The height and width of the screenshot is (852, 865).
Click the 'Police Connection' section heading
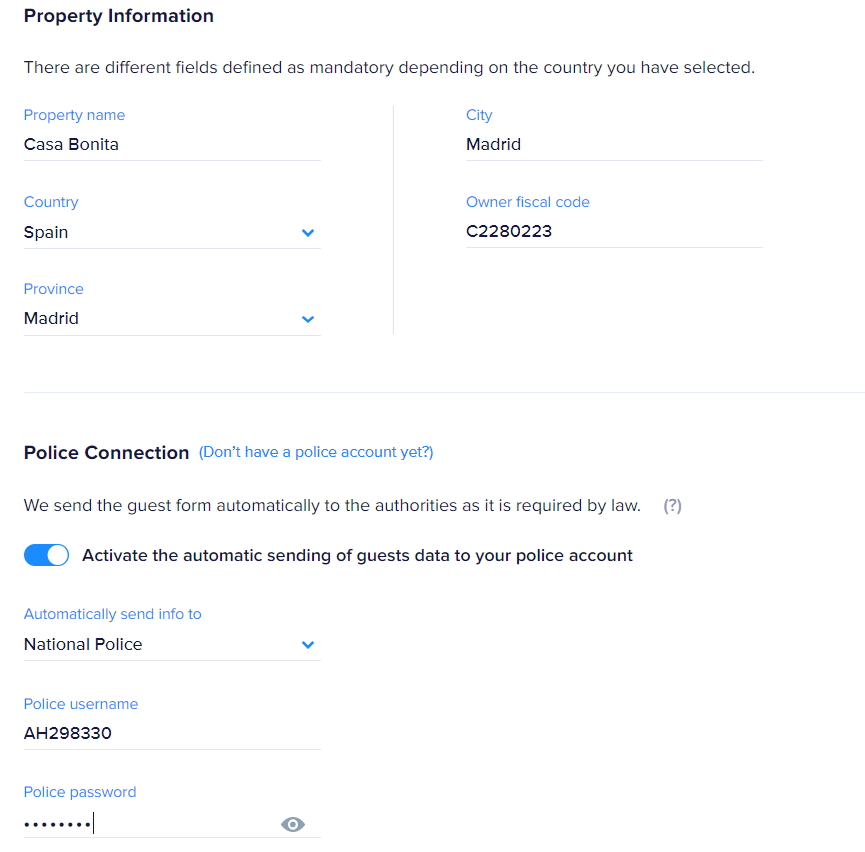click(x=106, y=453)
